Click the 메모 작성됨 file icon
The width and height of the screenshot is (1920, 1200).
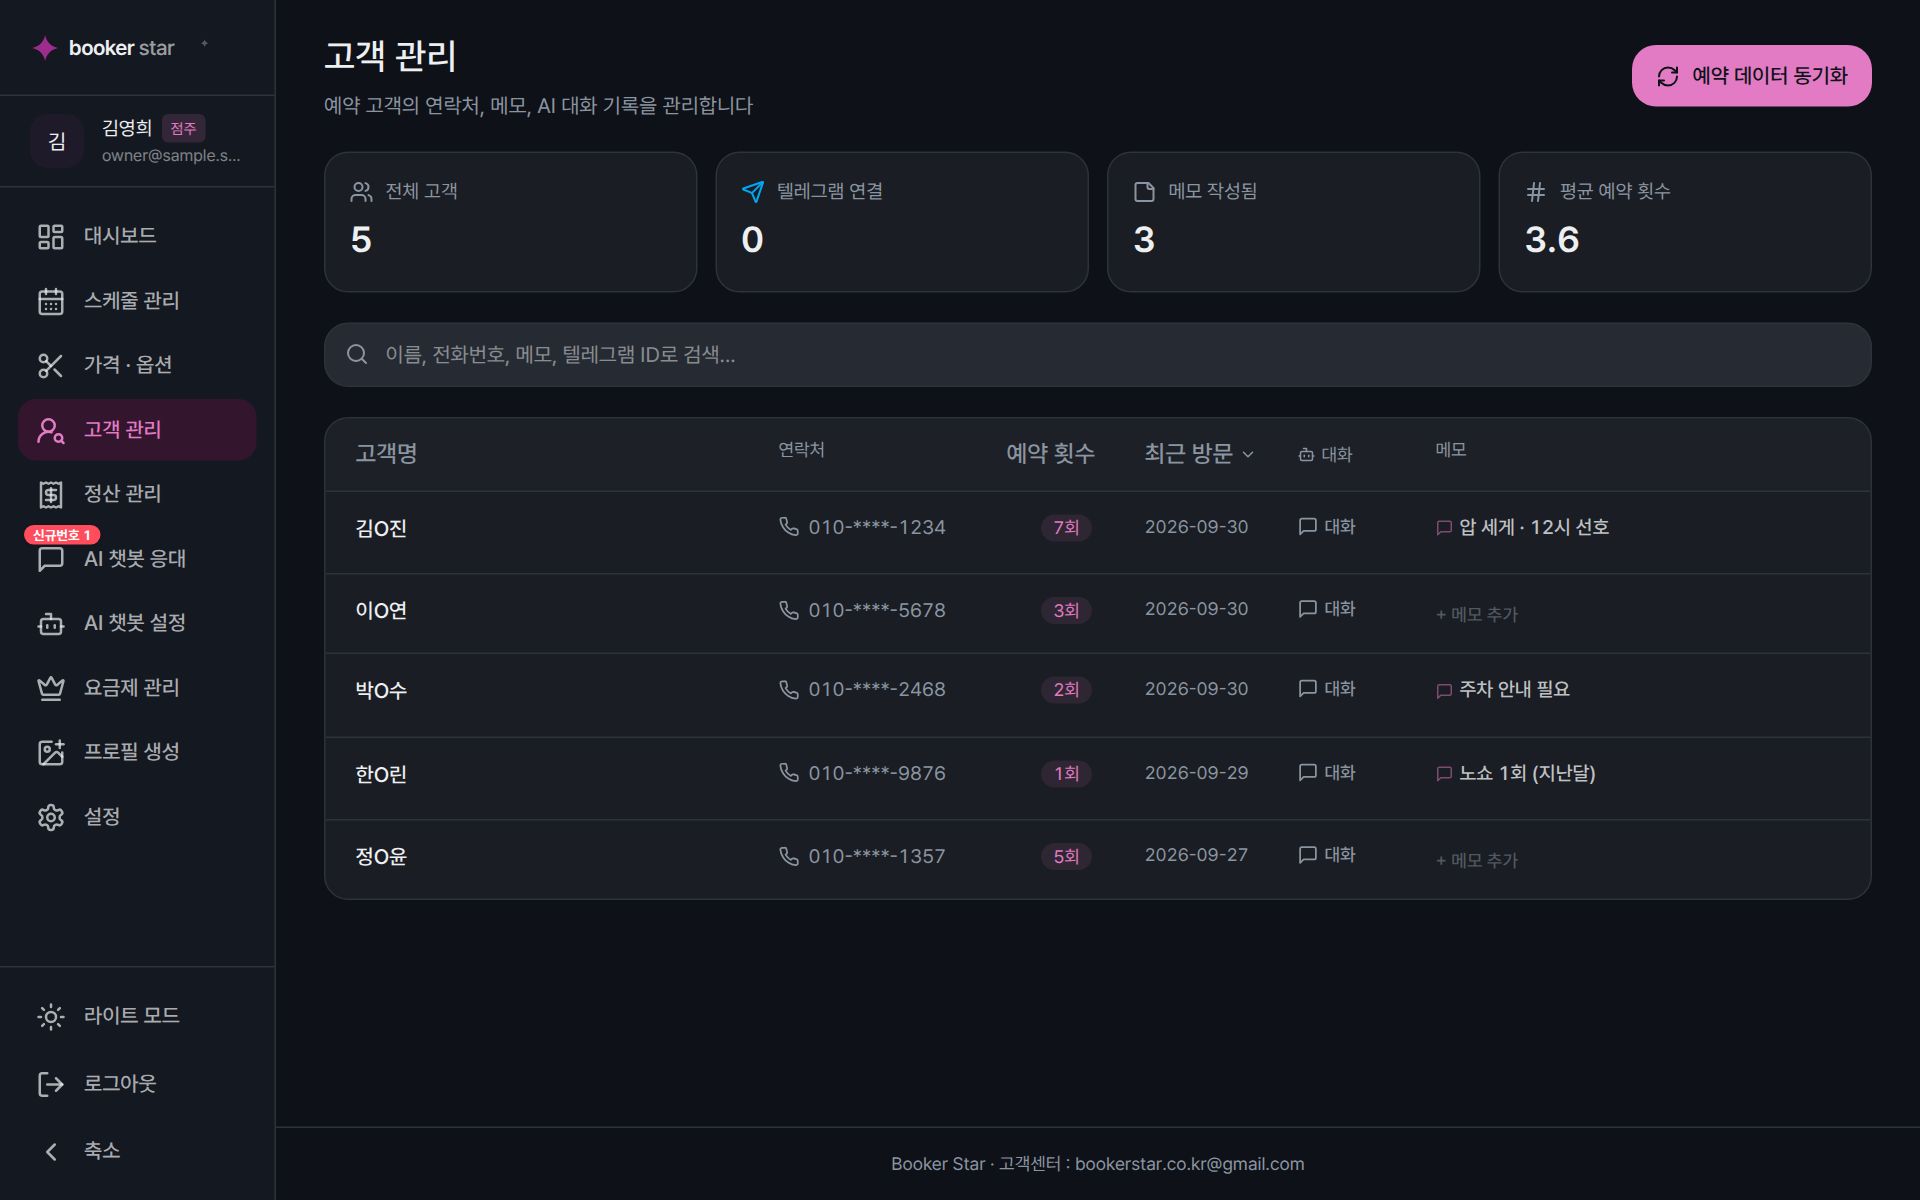point(1144,192)
